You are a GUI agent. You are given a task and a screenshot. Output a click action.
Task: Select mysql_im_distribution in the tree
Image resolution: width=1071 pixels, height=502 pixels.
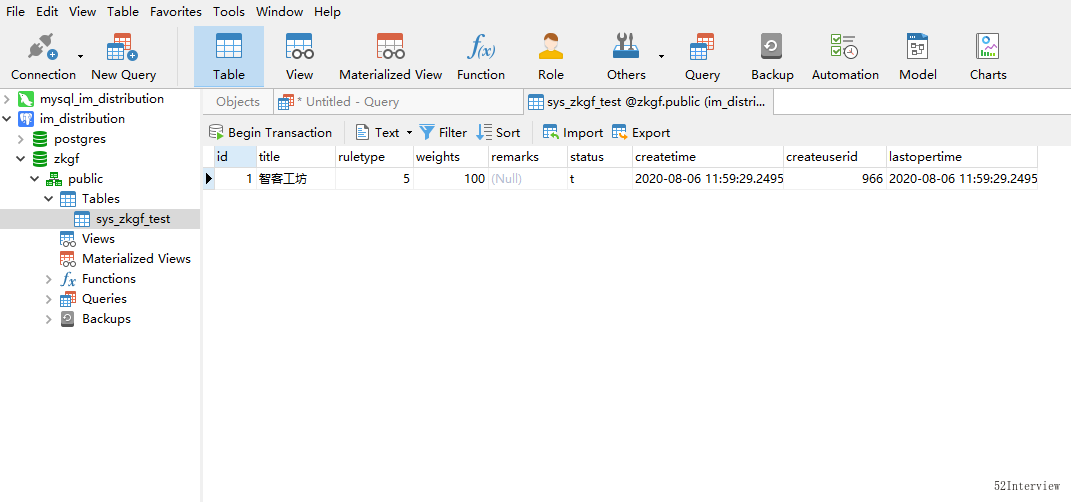pyautogui.click(x=102, y=99)
